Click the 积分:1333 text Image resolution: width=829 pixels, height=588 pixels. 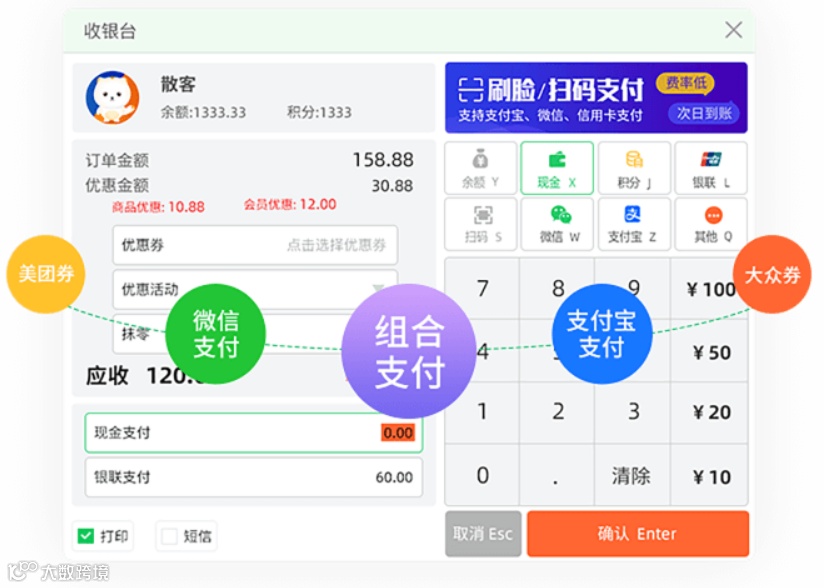point(319,112)
